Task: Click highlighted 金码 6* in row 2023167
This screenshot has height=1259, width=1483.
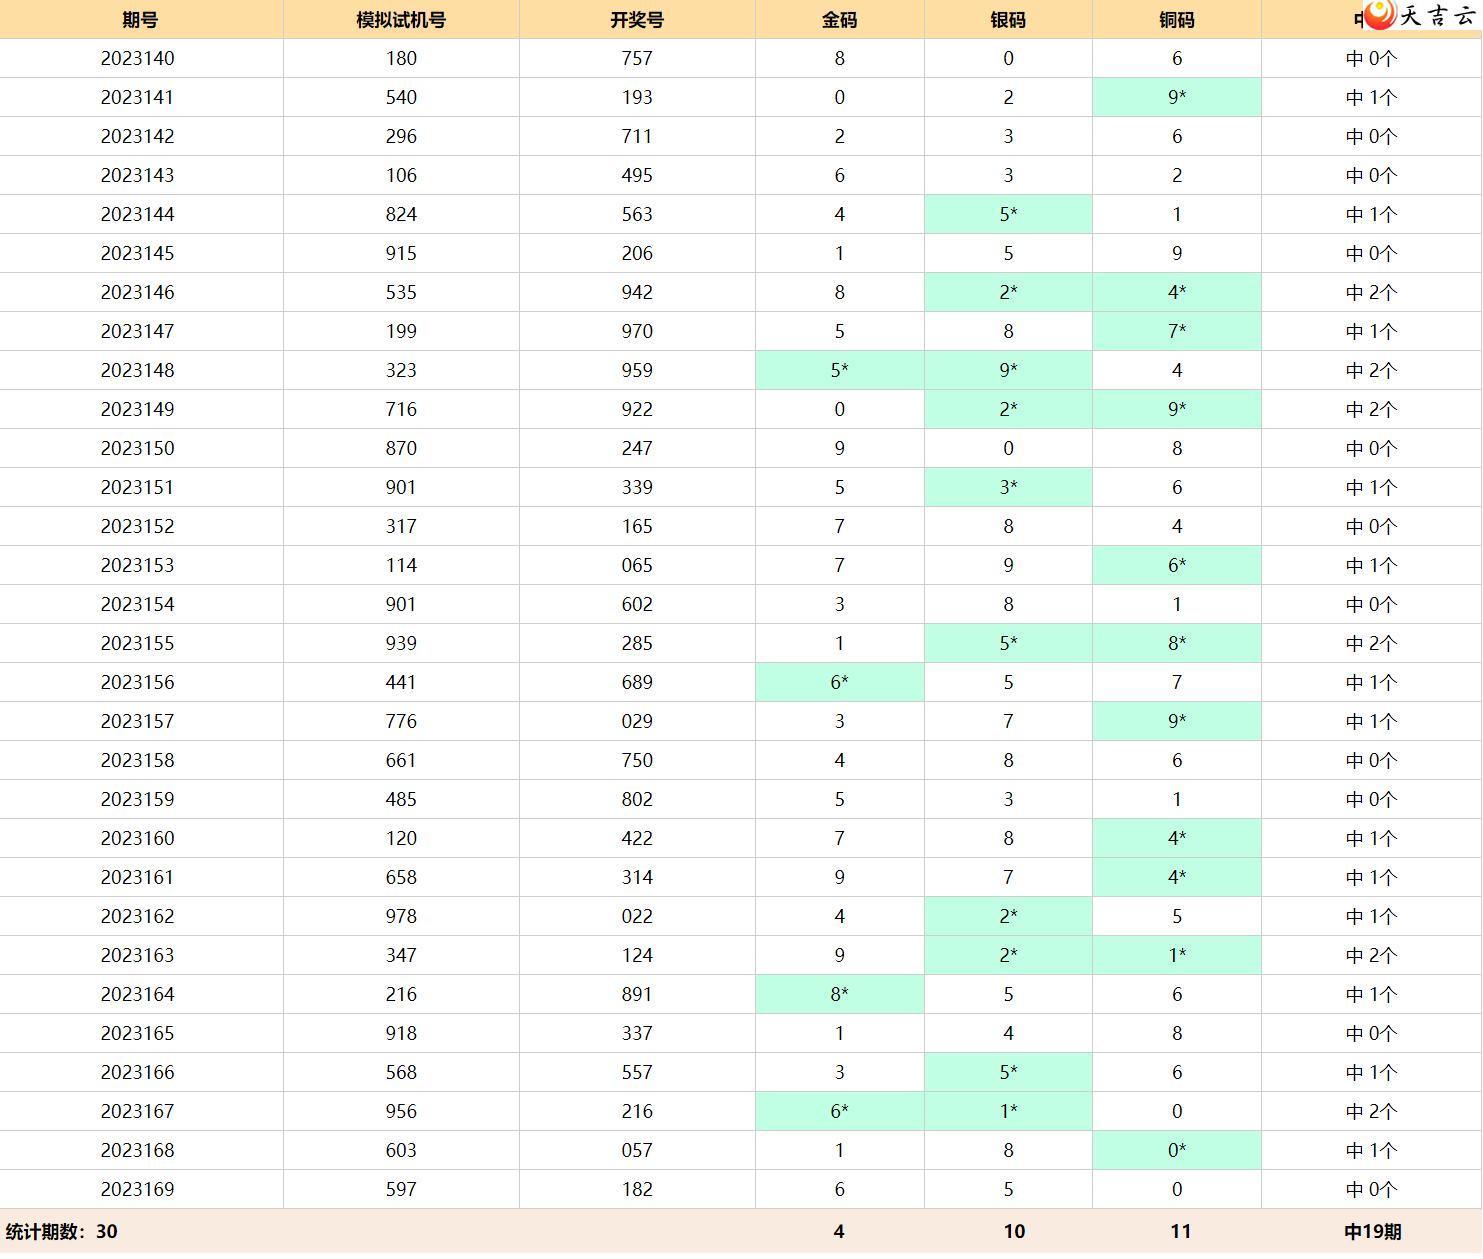Action: (839, 1112)
